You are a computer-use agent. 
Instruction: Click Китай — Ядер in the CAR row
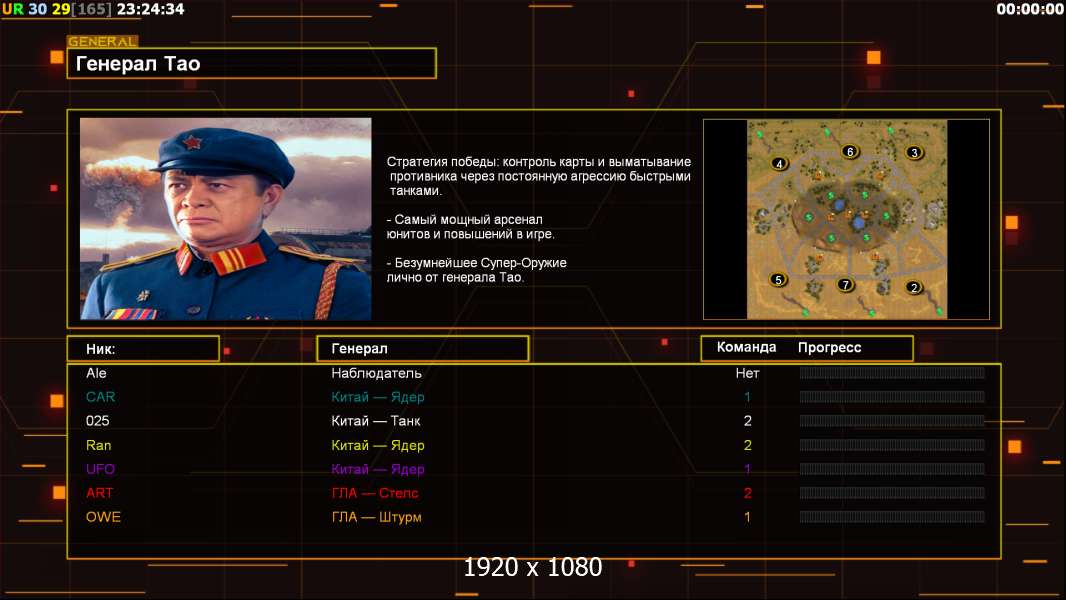click(x=377, y=397)
